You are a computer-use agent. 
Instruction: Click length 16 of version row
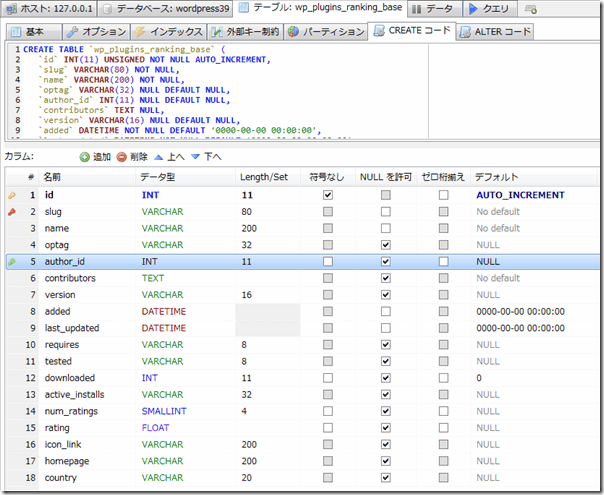tap(247, 295)
